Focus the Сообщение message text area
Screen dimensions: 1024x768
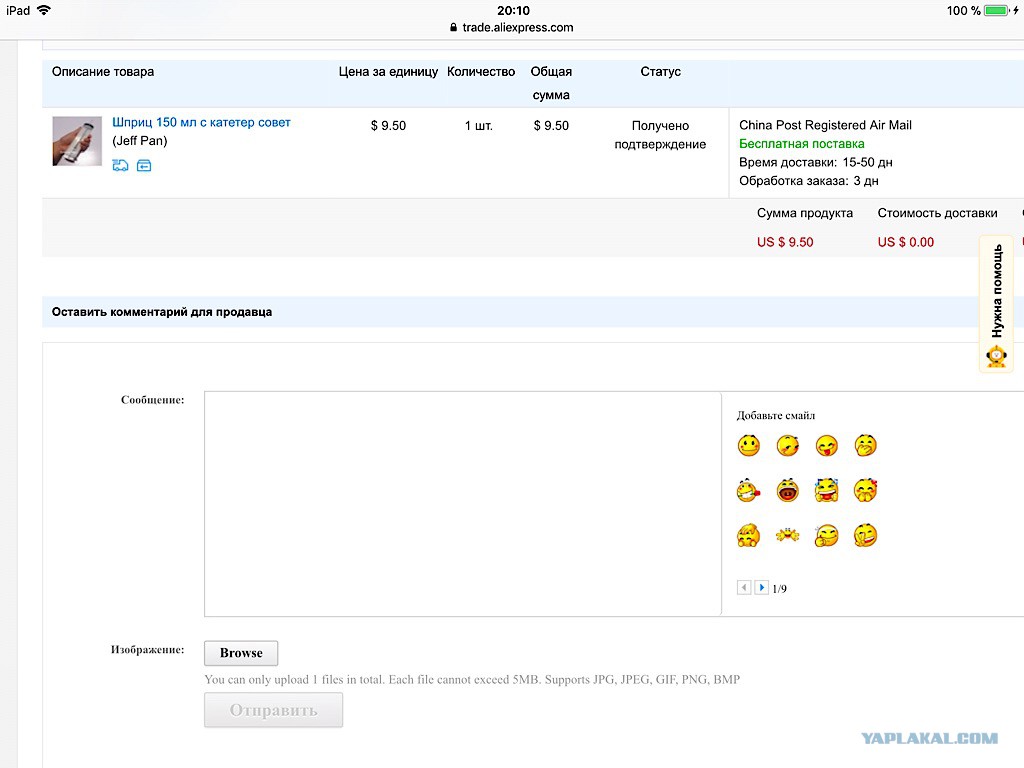click(462, 504)
